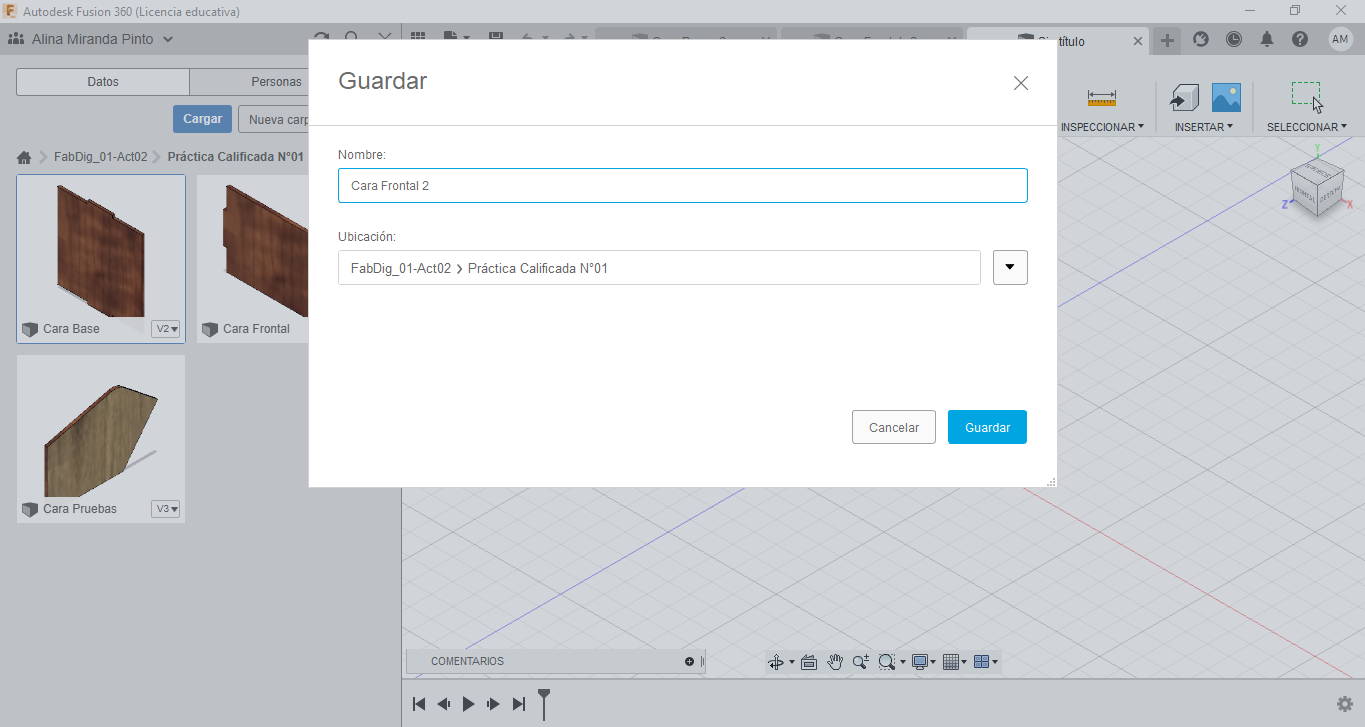
Task: Step back one timeline feature
Action: pyautogui.click(x=444, y=704)
